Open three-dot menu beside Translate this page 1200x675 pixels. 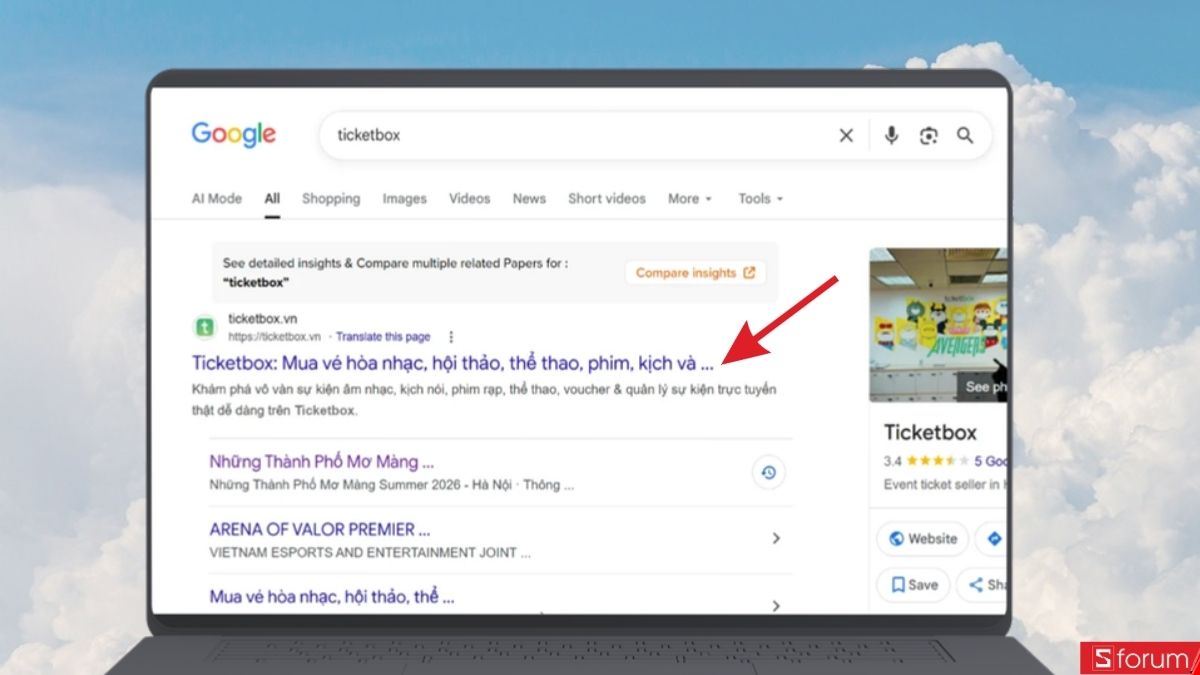(x=451, y=337)
